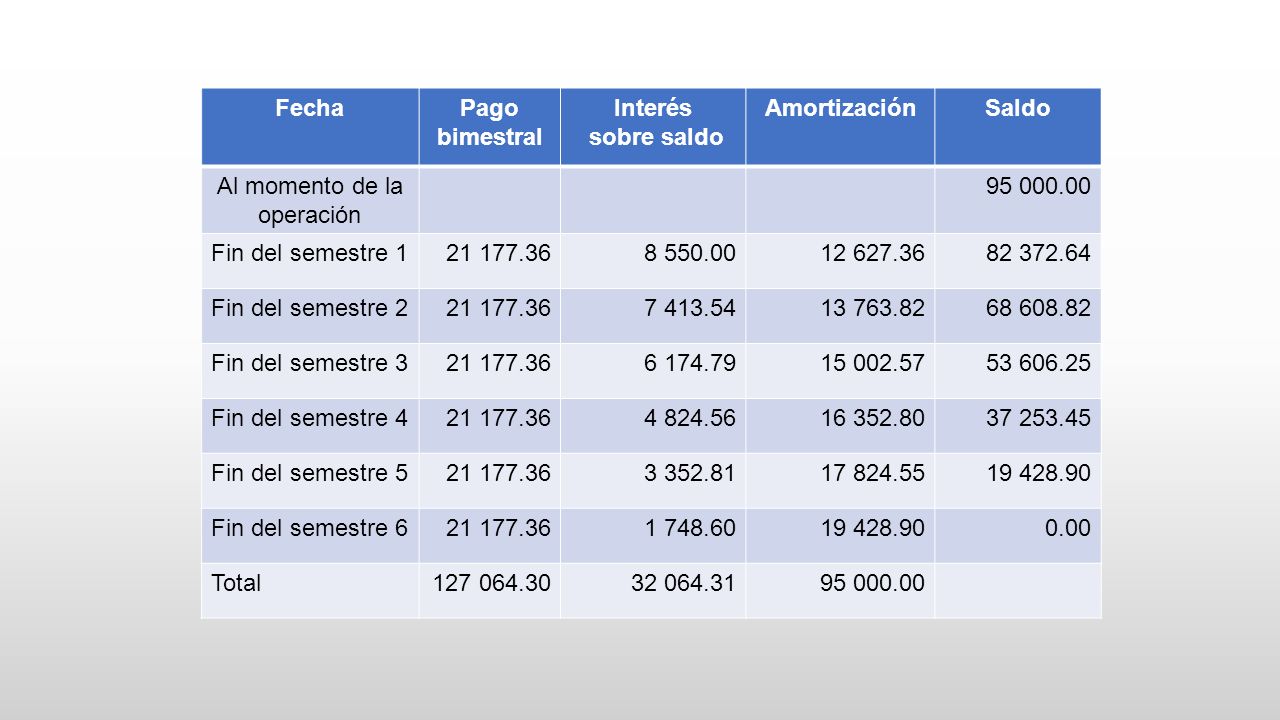Select the Al momento de la operación cell
The height and width of the screenshot is (720, 1280).
click(310, 199)
